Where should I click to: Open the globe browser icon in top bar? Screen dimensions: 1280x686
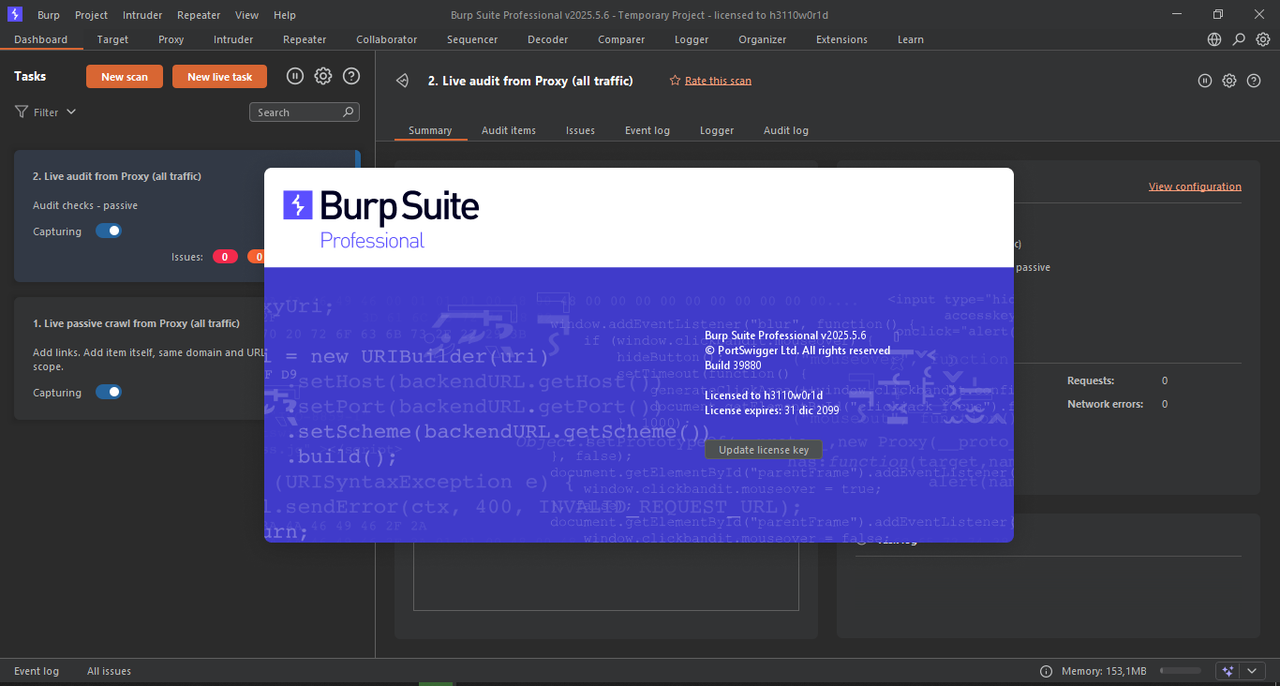click(1214, 40)
